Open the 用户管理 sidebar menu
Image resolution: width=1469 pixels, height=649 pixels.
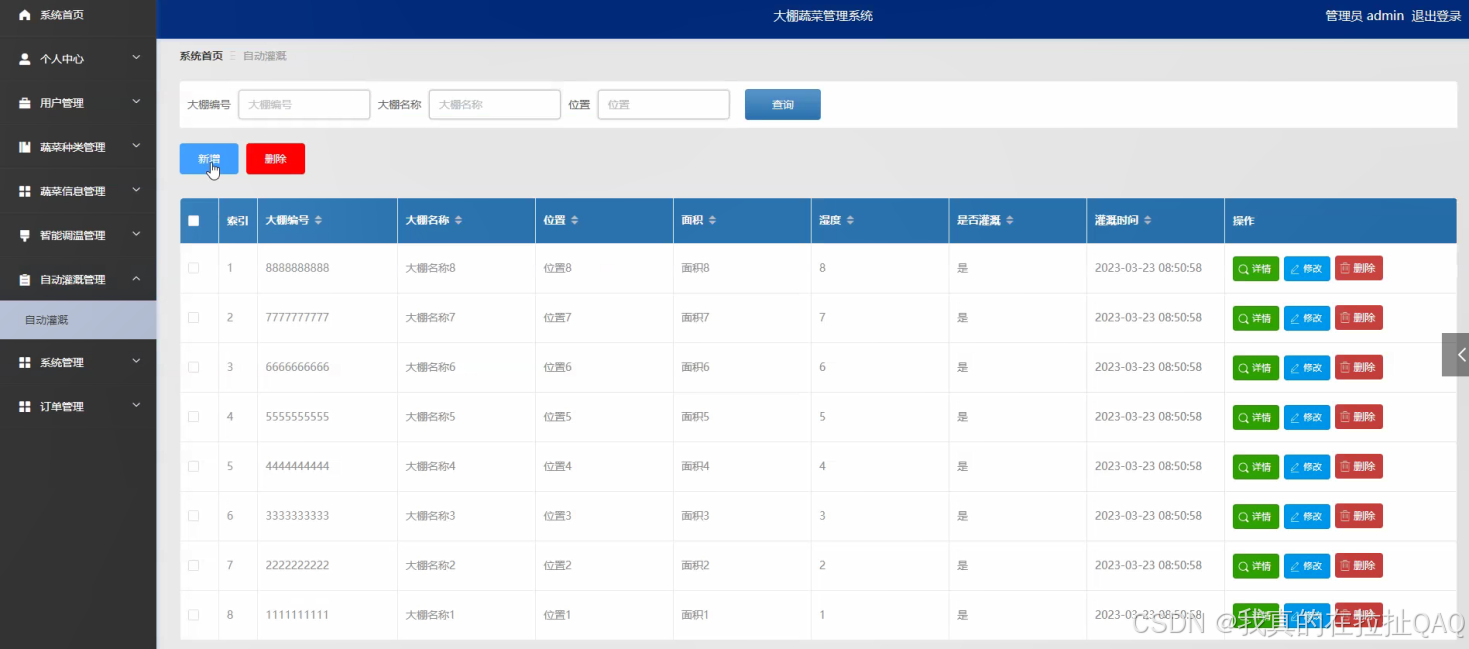tap(78, 103)
